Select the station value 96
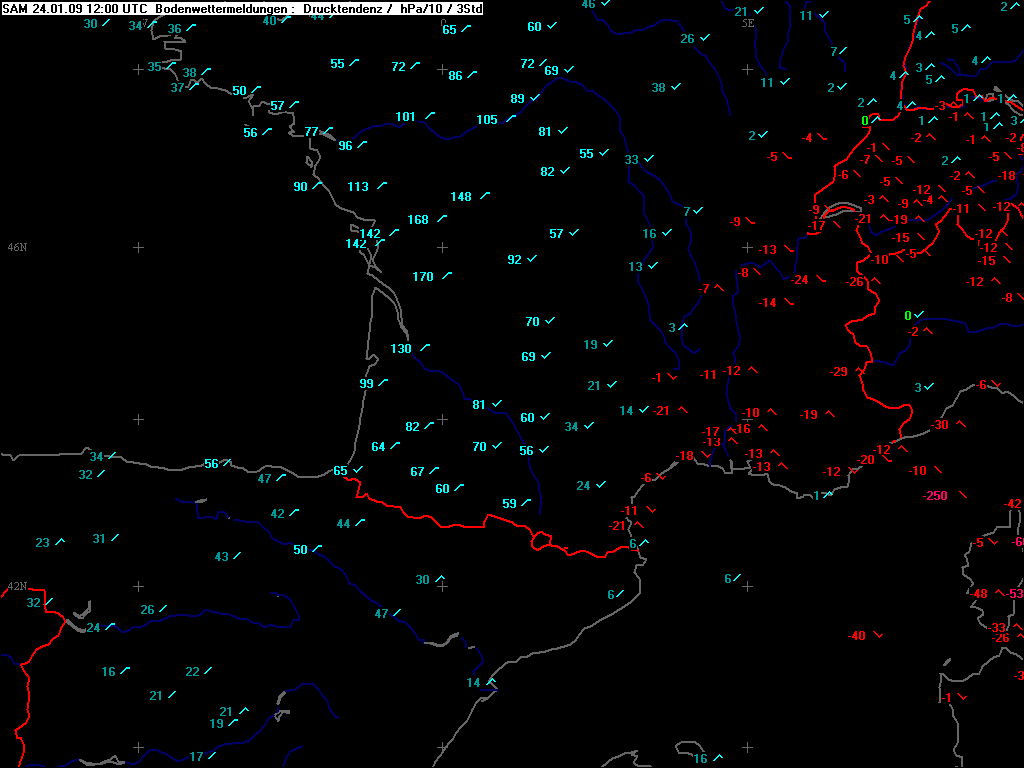The height and width of the screenshot is (768, 1024). pos(345,146)
